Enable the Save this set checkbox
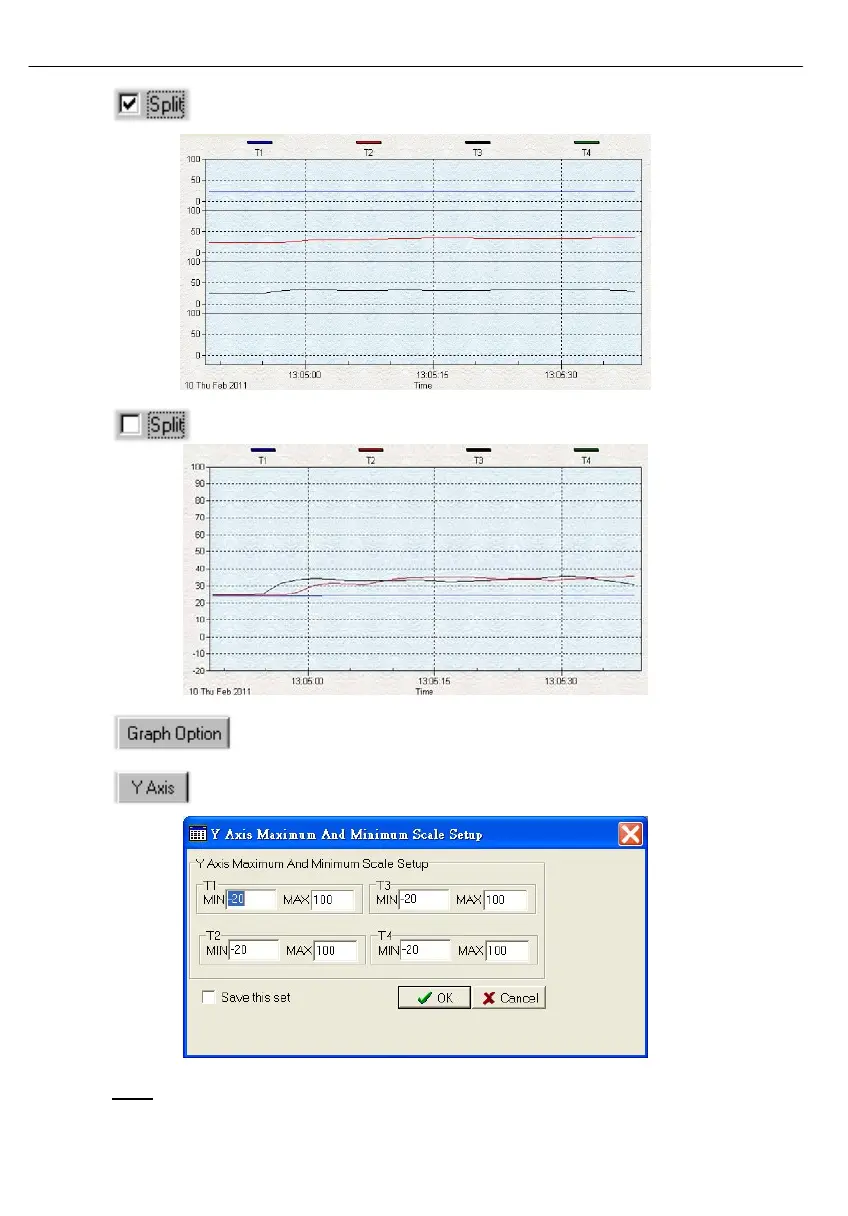 click(x=209, y=997)
